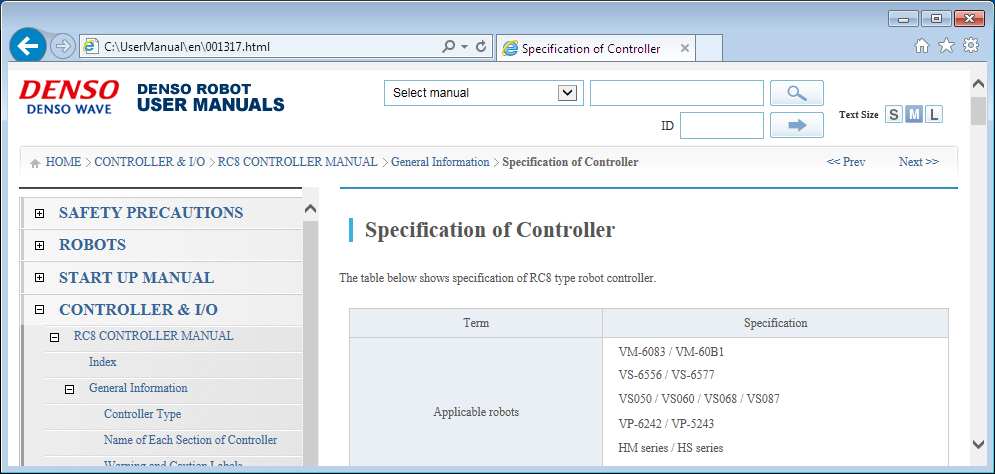Click the refresh icon in address bar

click(481, 47)
